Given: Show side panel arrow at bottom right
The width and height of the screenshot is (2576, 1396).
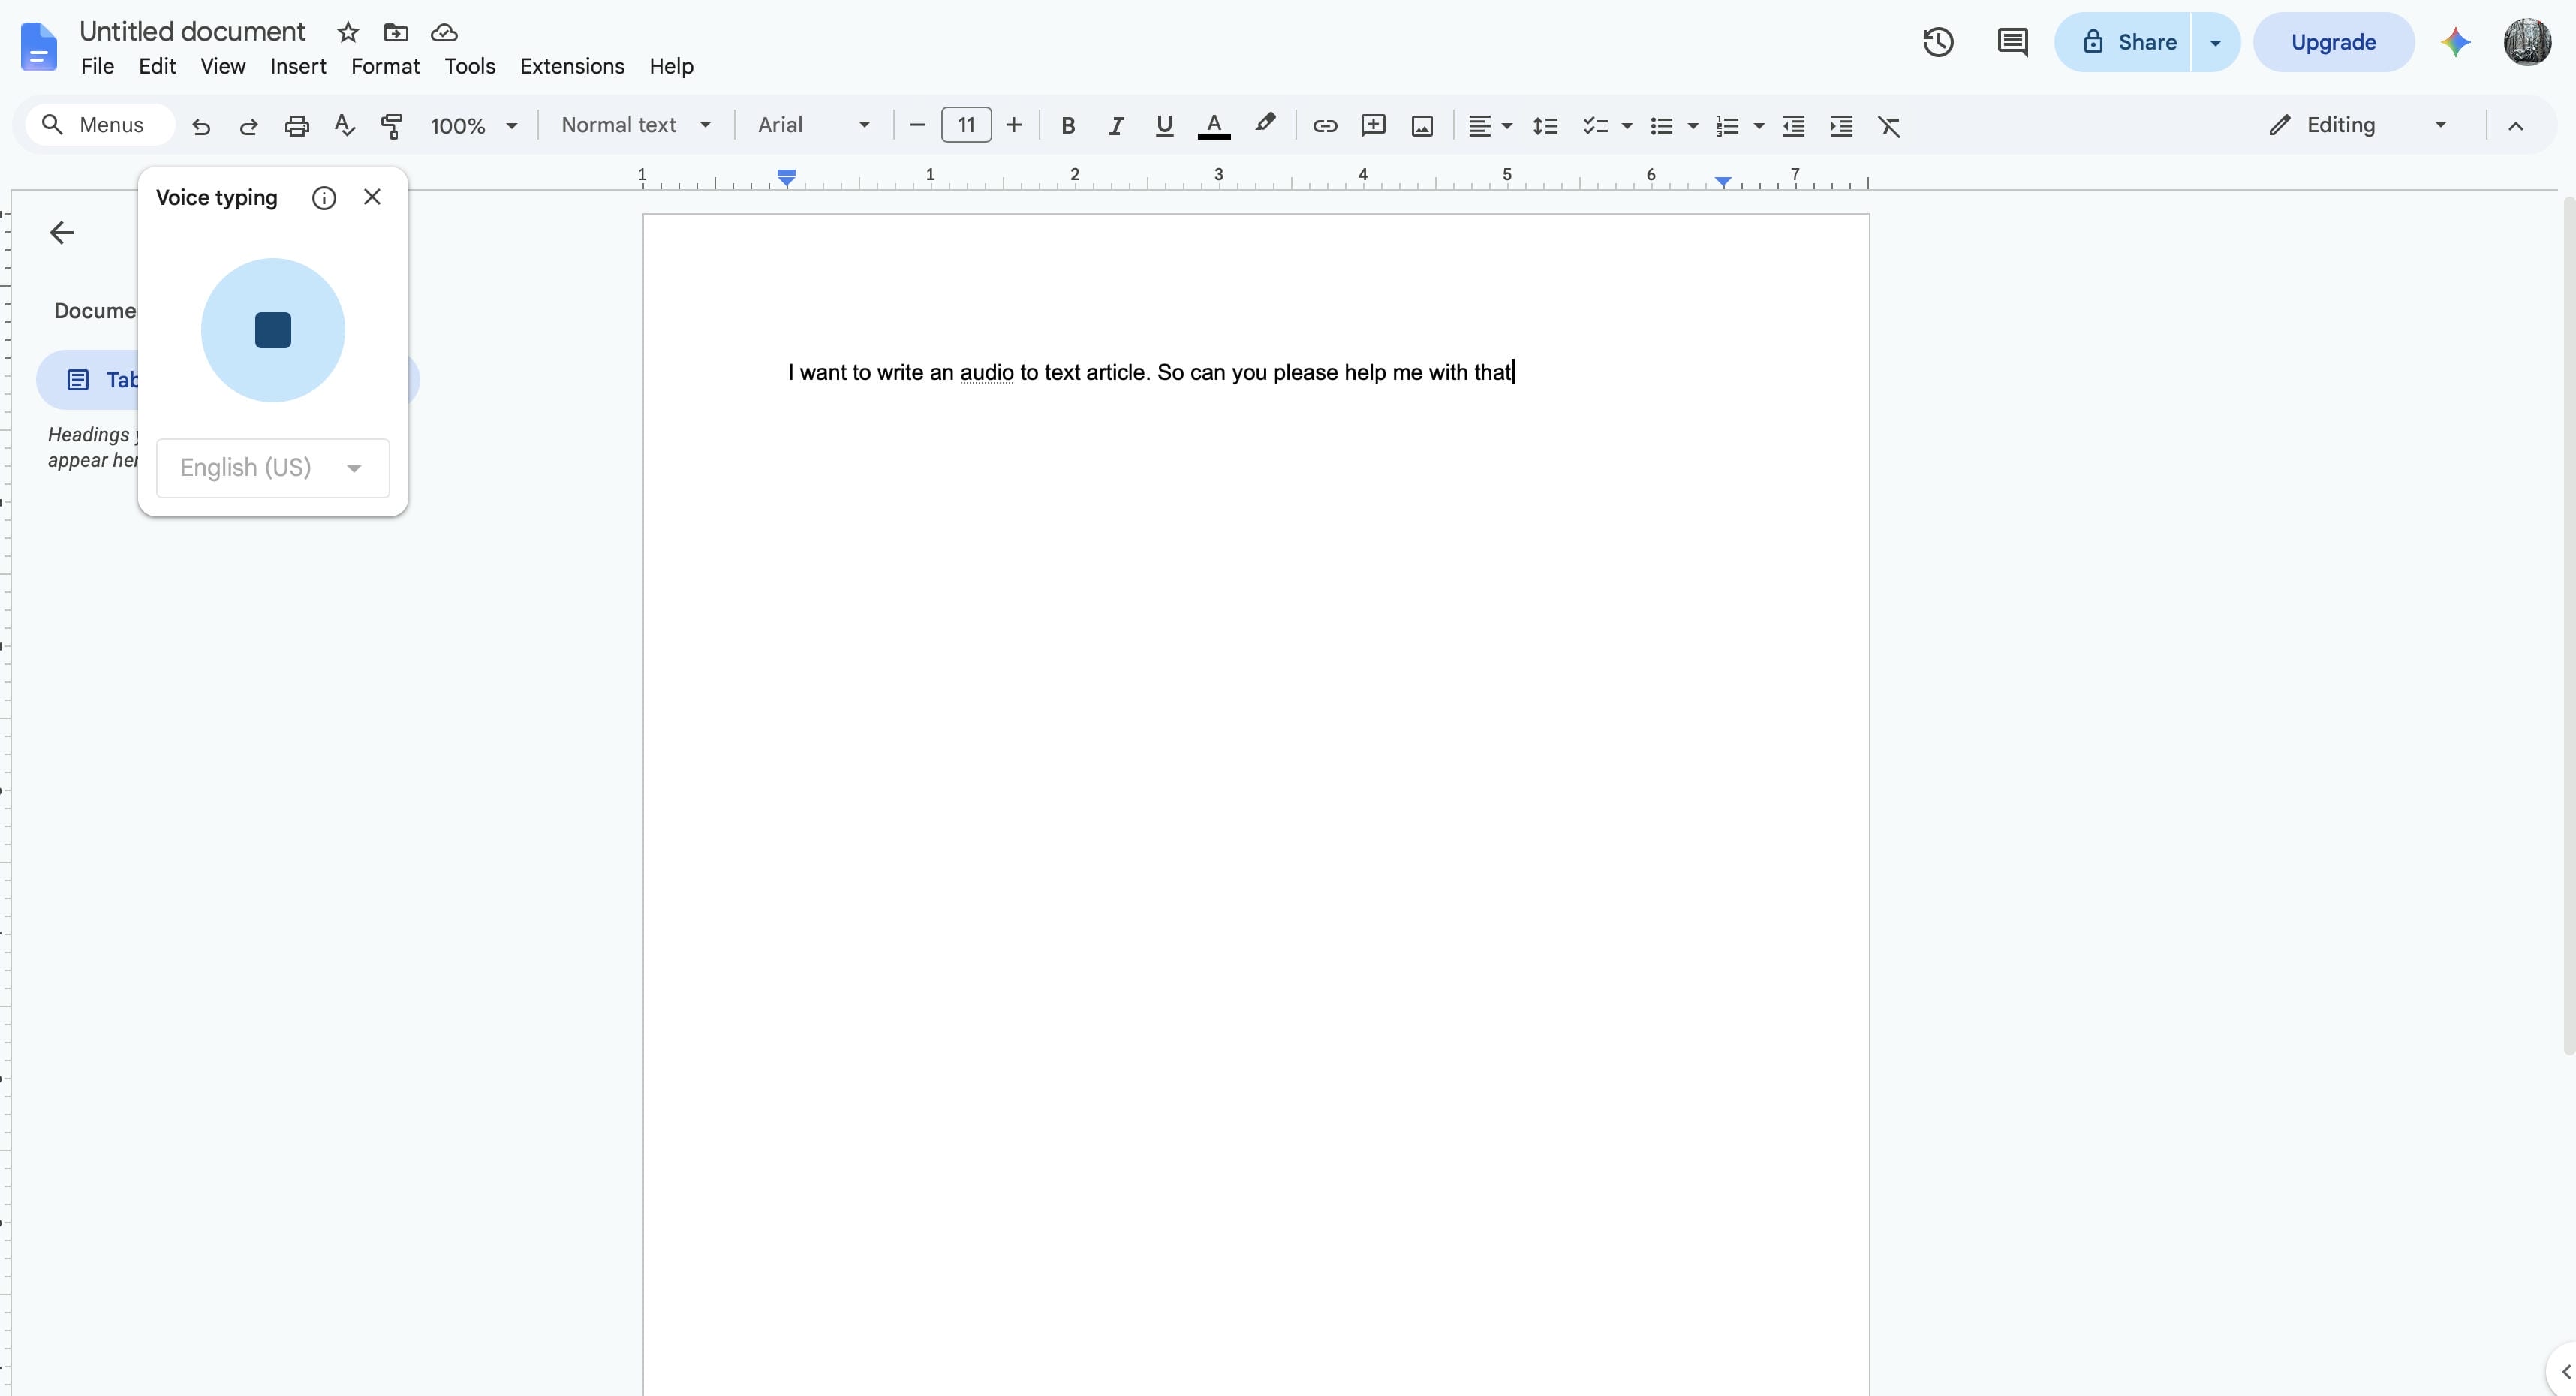Looking at the screenshot, I should pyautogui.click(x=2565, y=1371).
